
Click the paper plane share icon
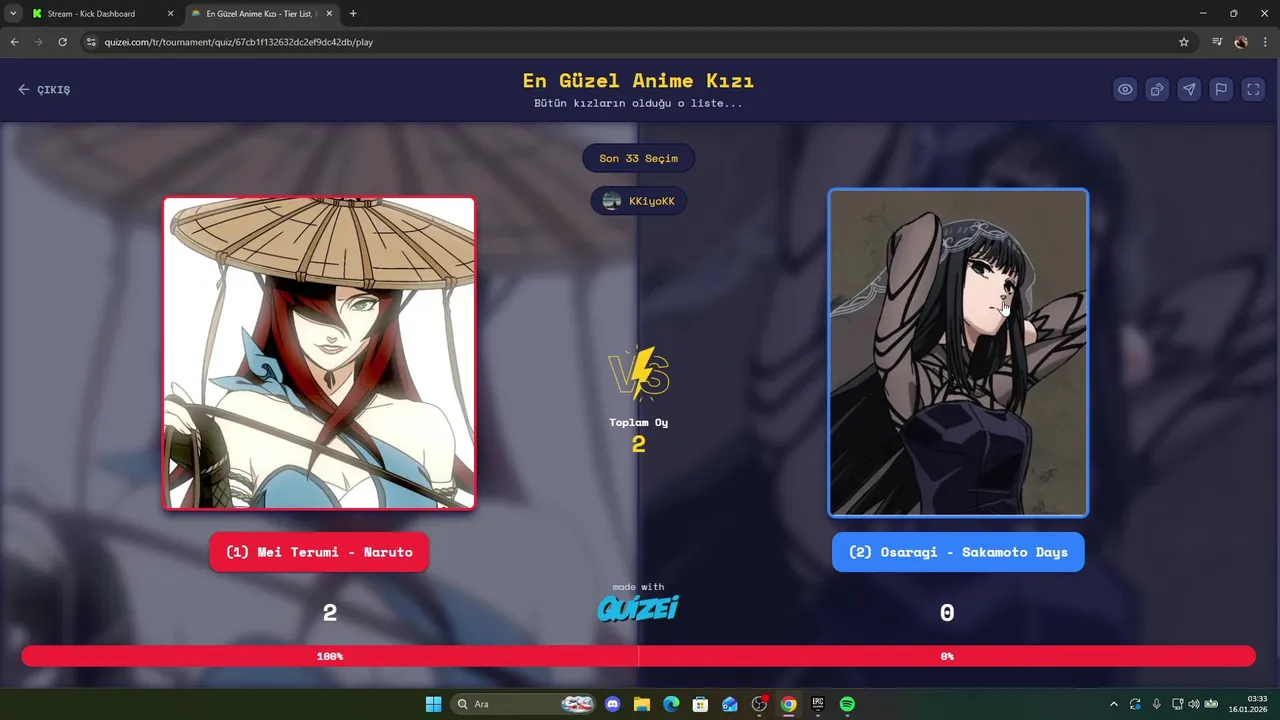point(1189,89)
